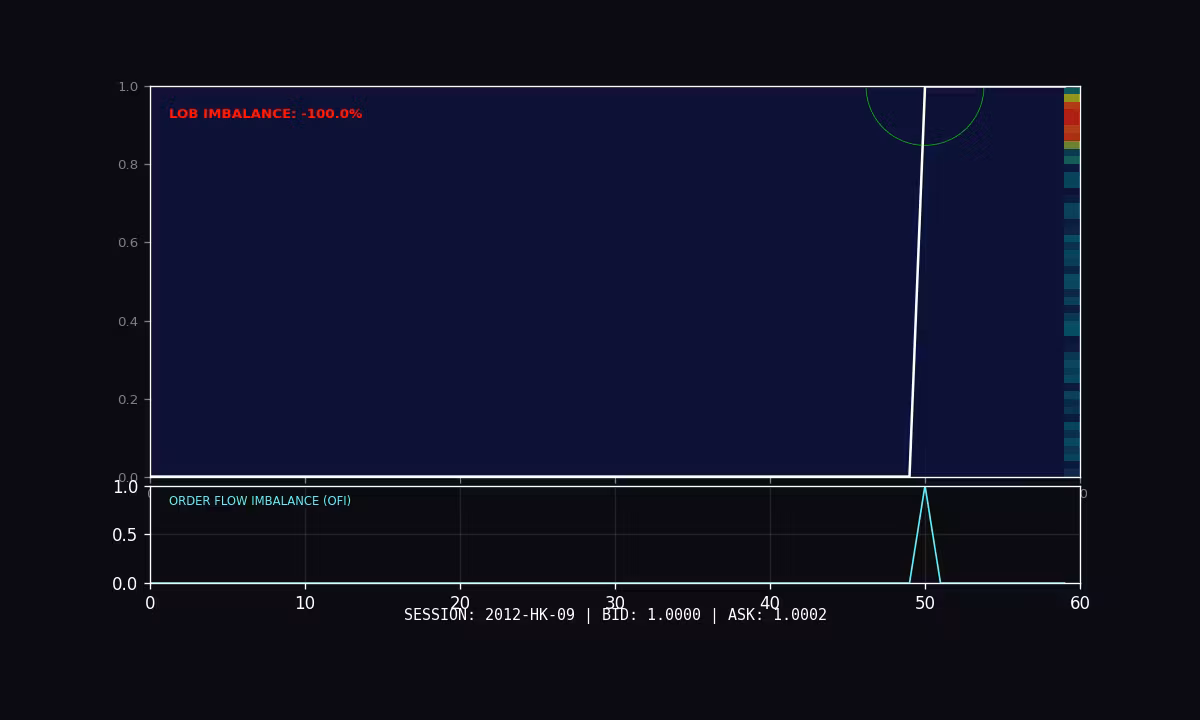Click the x-axis tick labeled 20
The height and width of the screenshot is (720, 1200).
click(460, 603)
